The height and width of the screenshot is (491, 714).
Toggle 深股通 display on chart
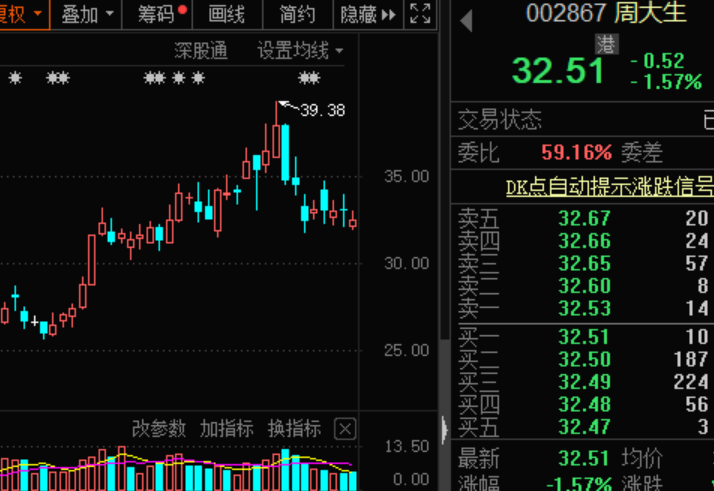point(201,50)
